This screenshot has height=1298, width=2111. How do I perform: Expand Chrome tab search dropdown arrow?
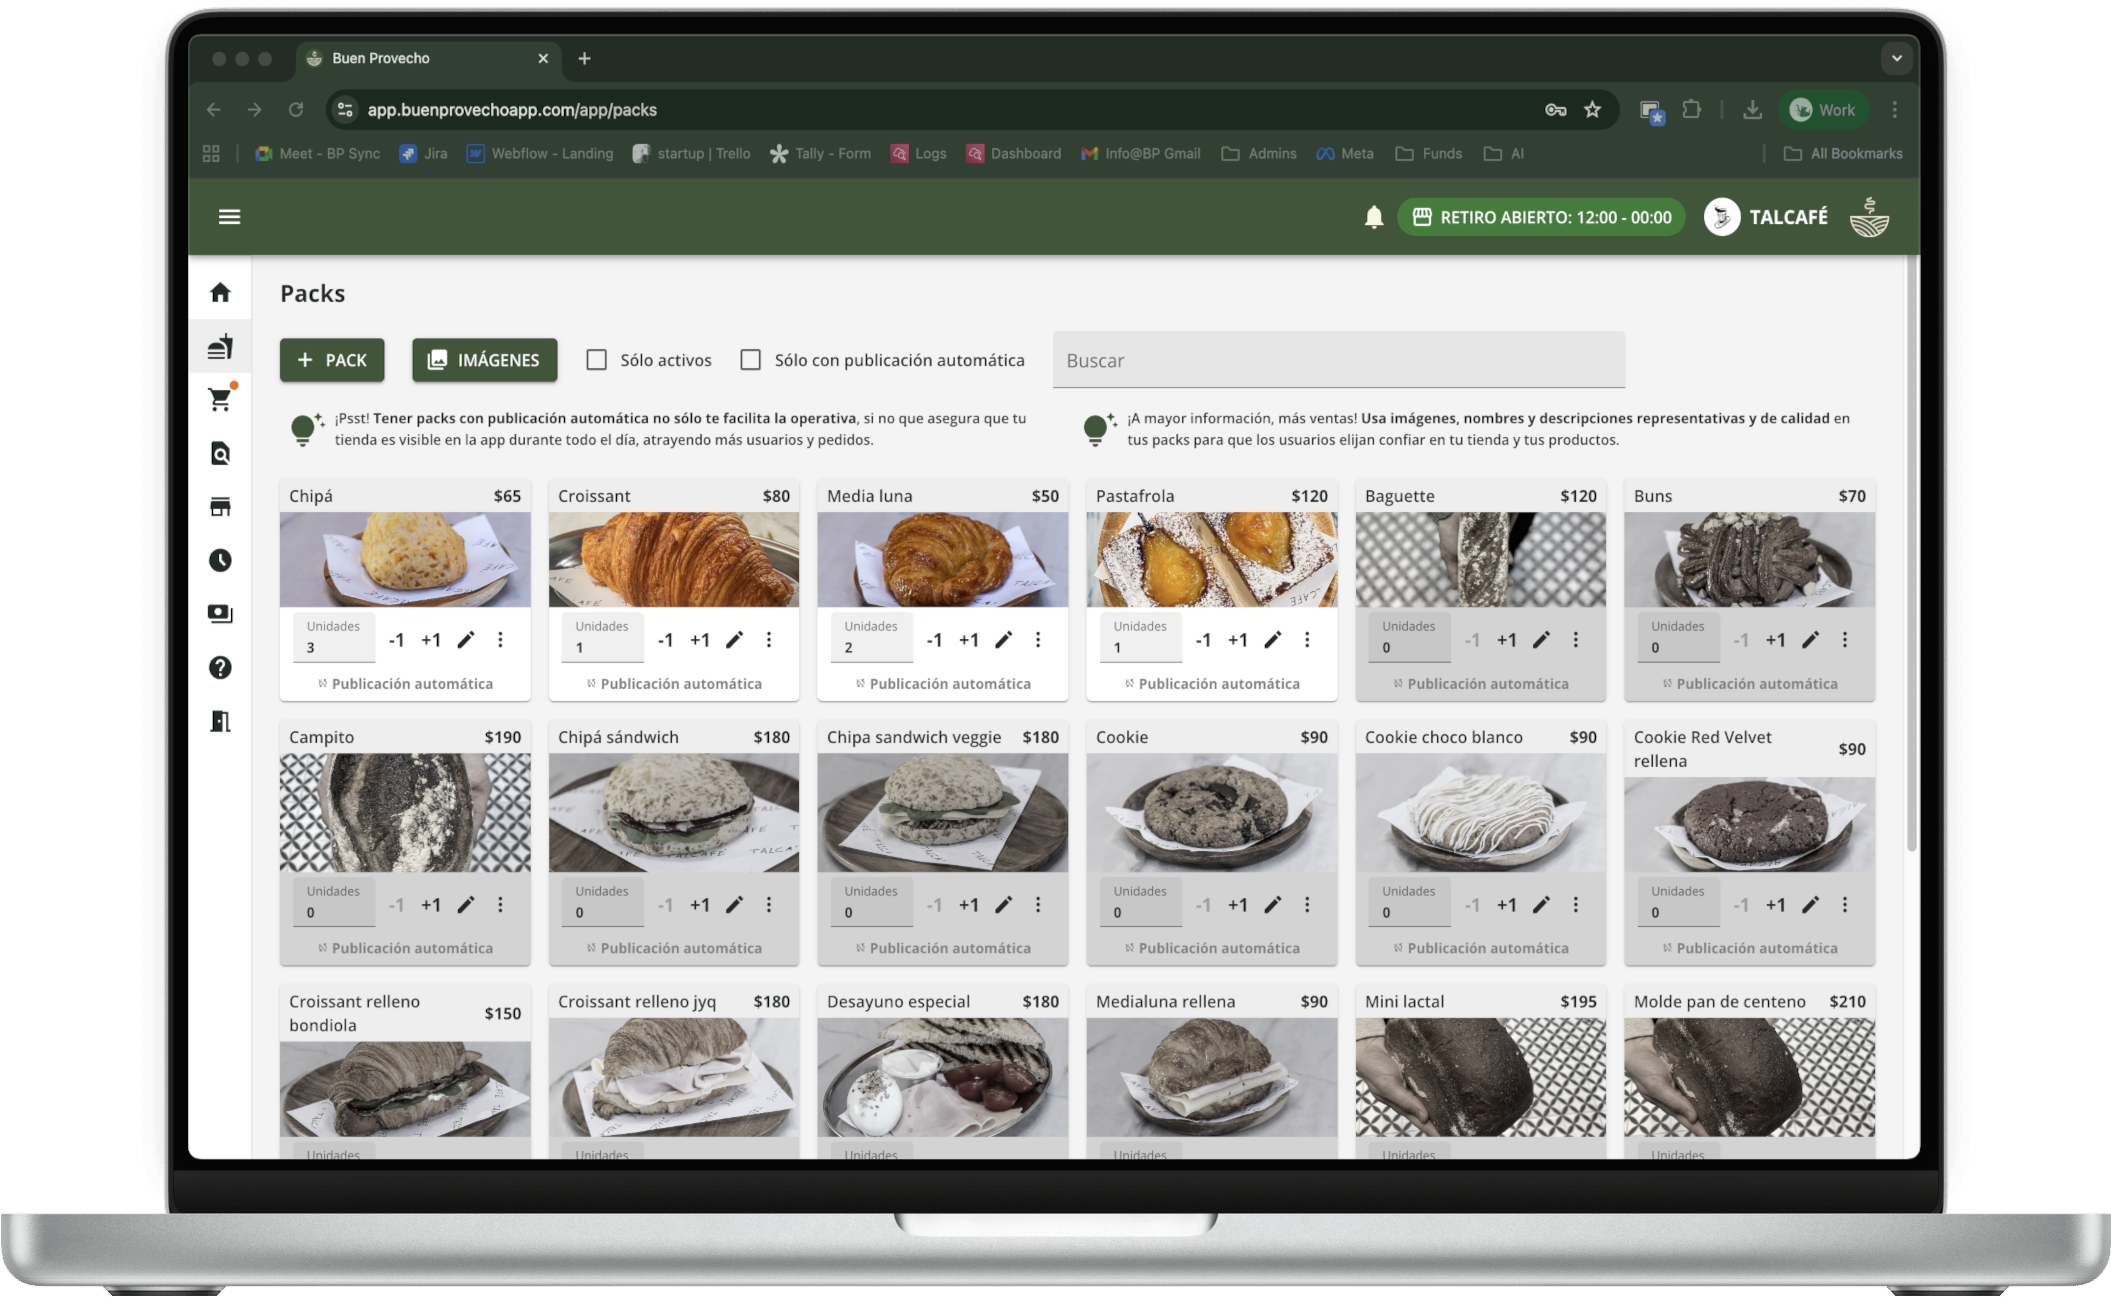tap(1896, 58)
